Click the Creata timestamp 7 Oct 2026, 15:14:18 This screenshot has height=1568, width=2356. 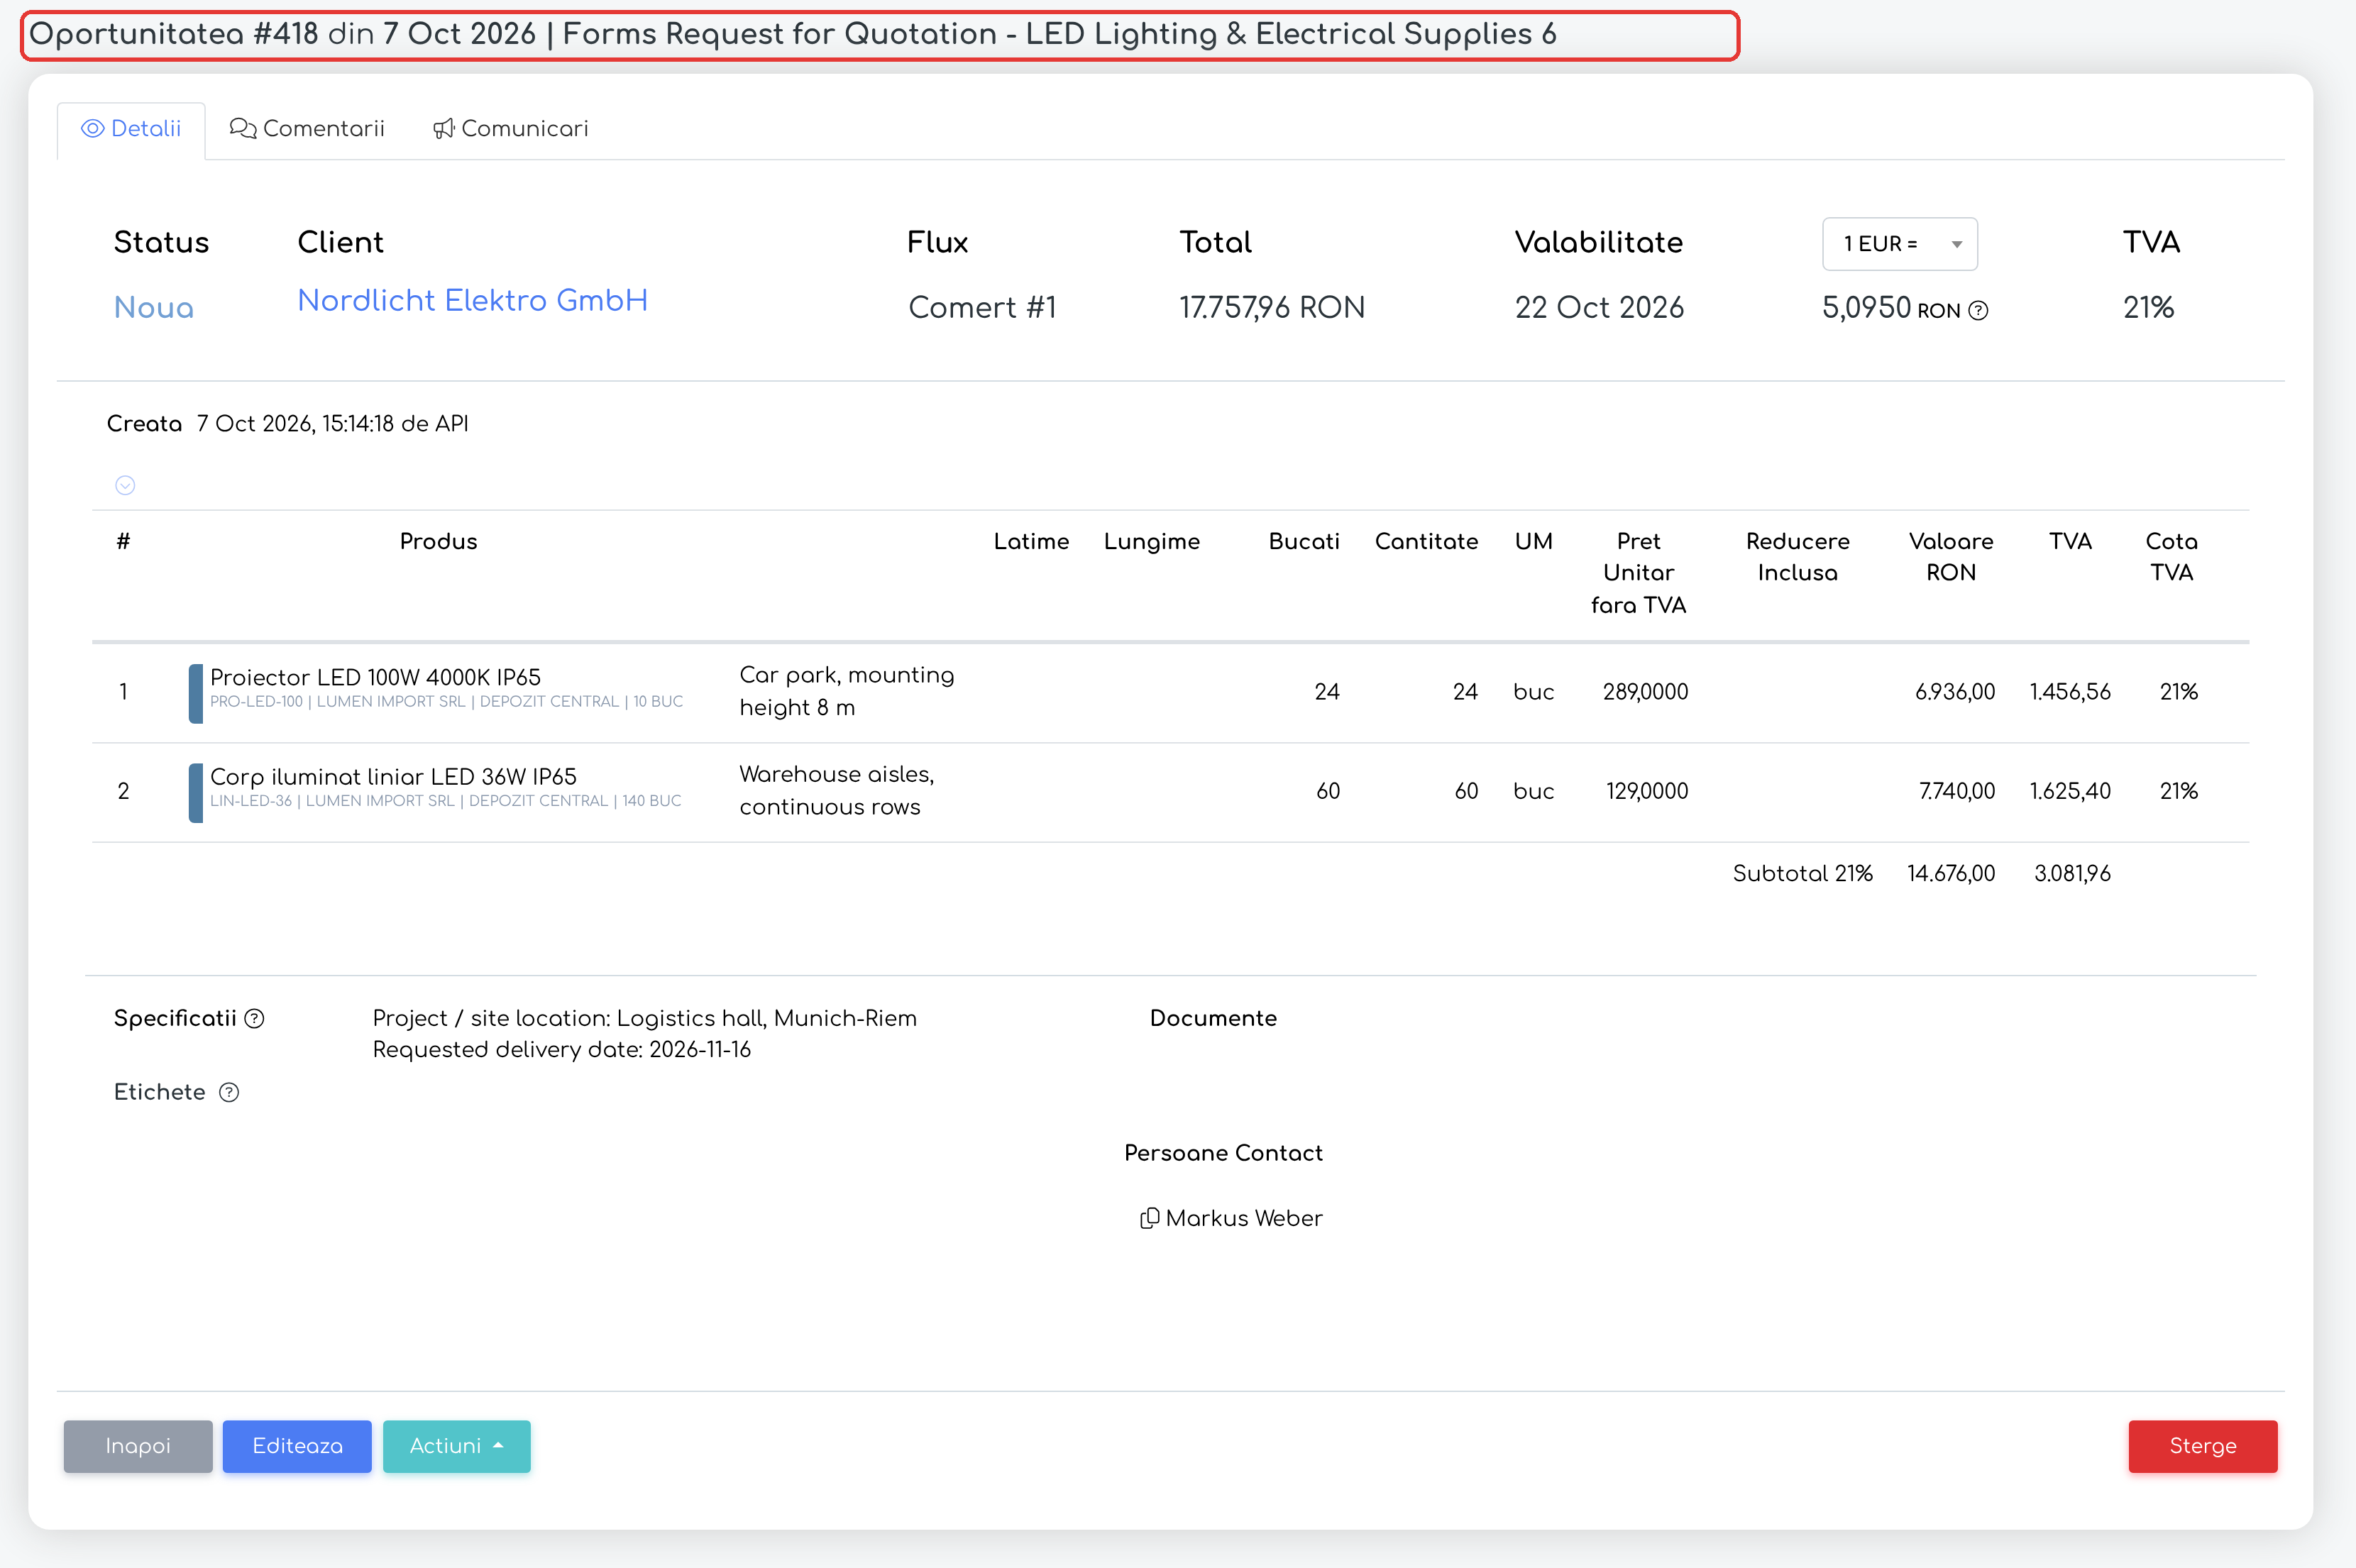tap(295, 424)
